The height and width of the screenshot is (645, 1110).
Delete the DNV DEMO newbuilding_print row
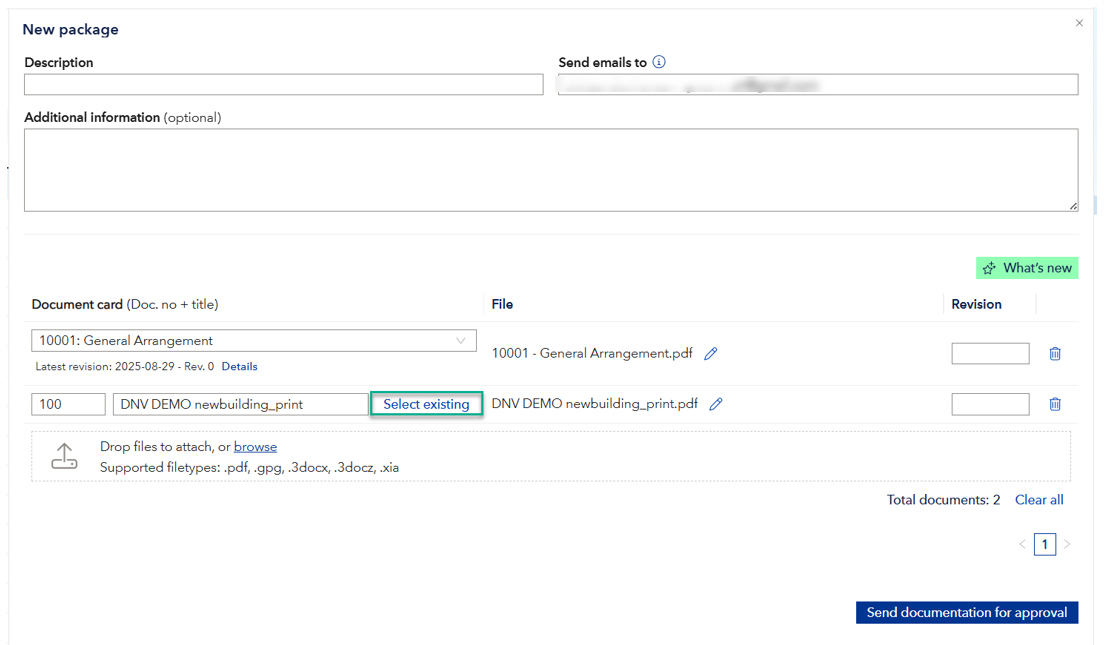point(1055,404)
